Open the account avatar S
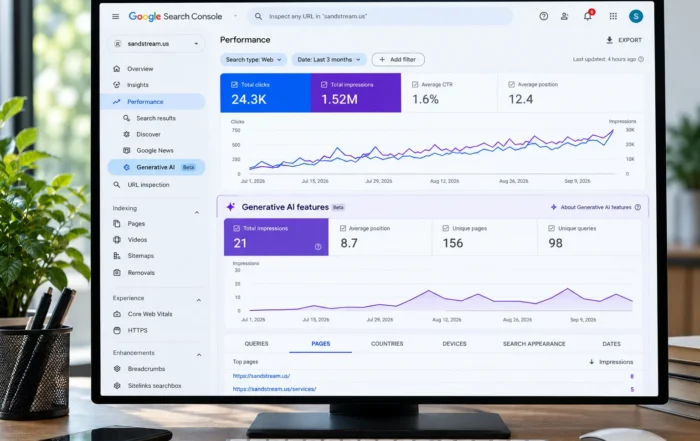Image resolution: width=700 pixels, height=441 pixels. click(x=636, y=16)
